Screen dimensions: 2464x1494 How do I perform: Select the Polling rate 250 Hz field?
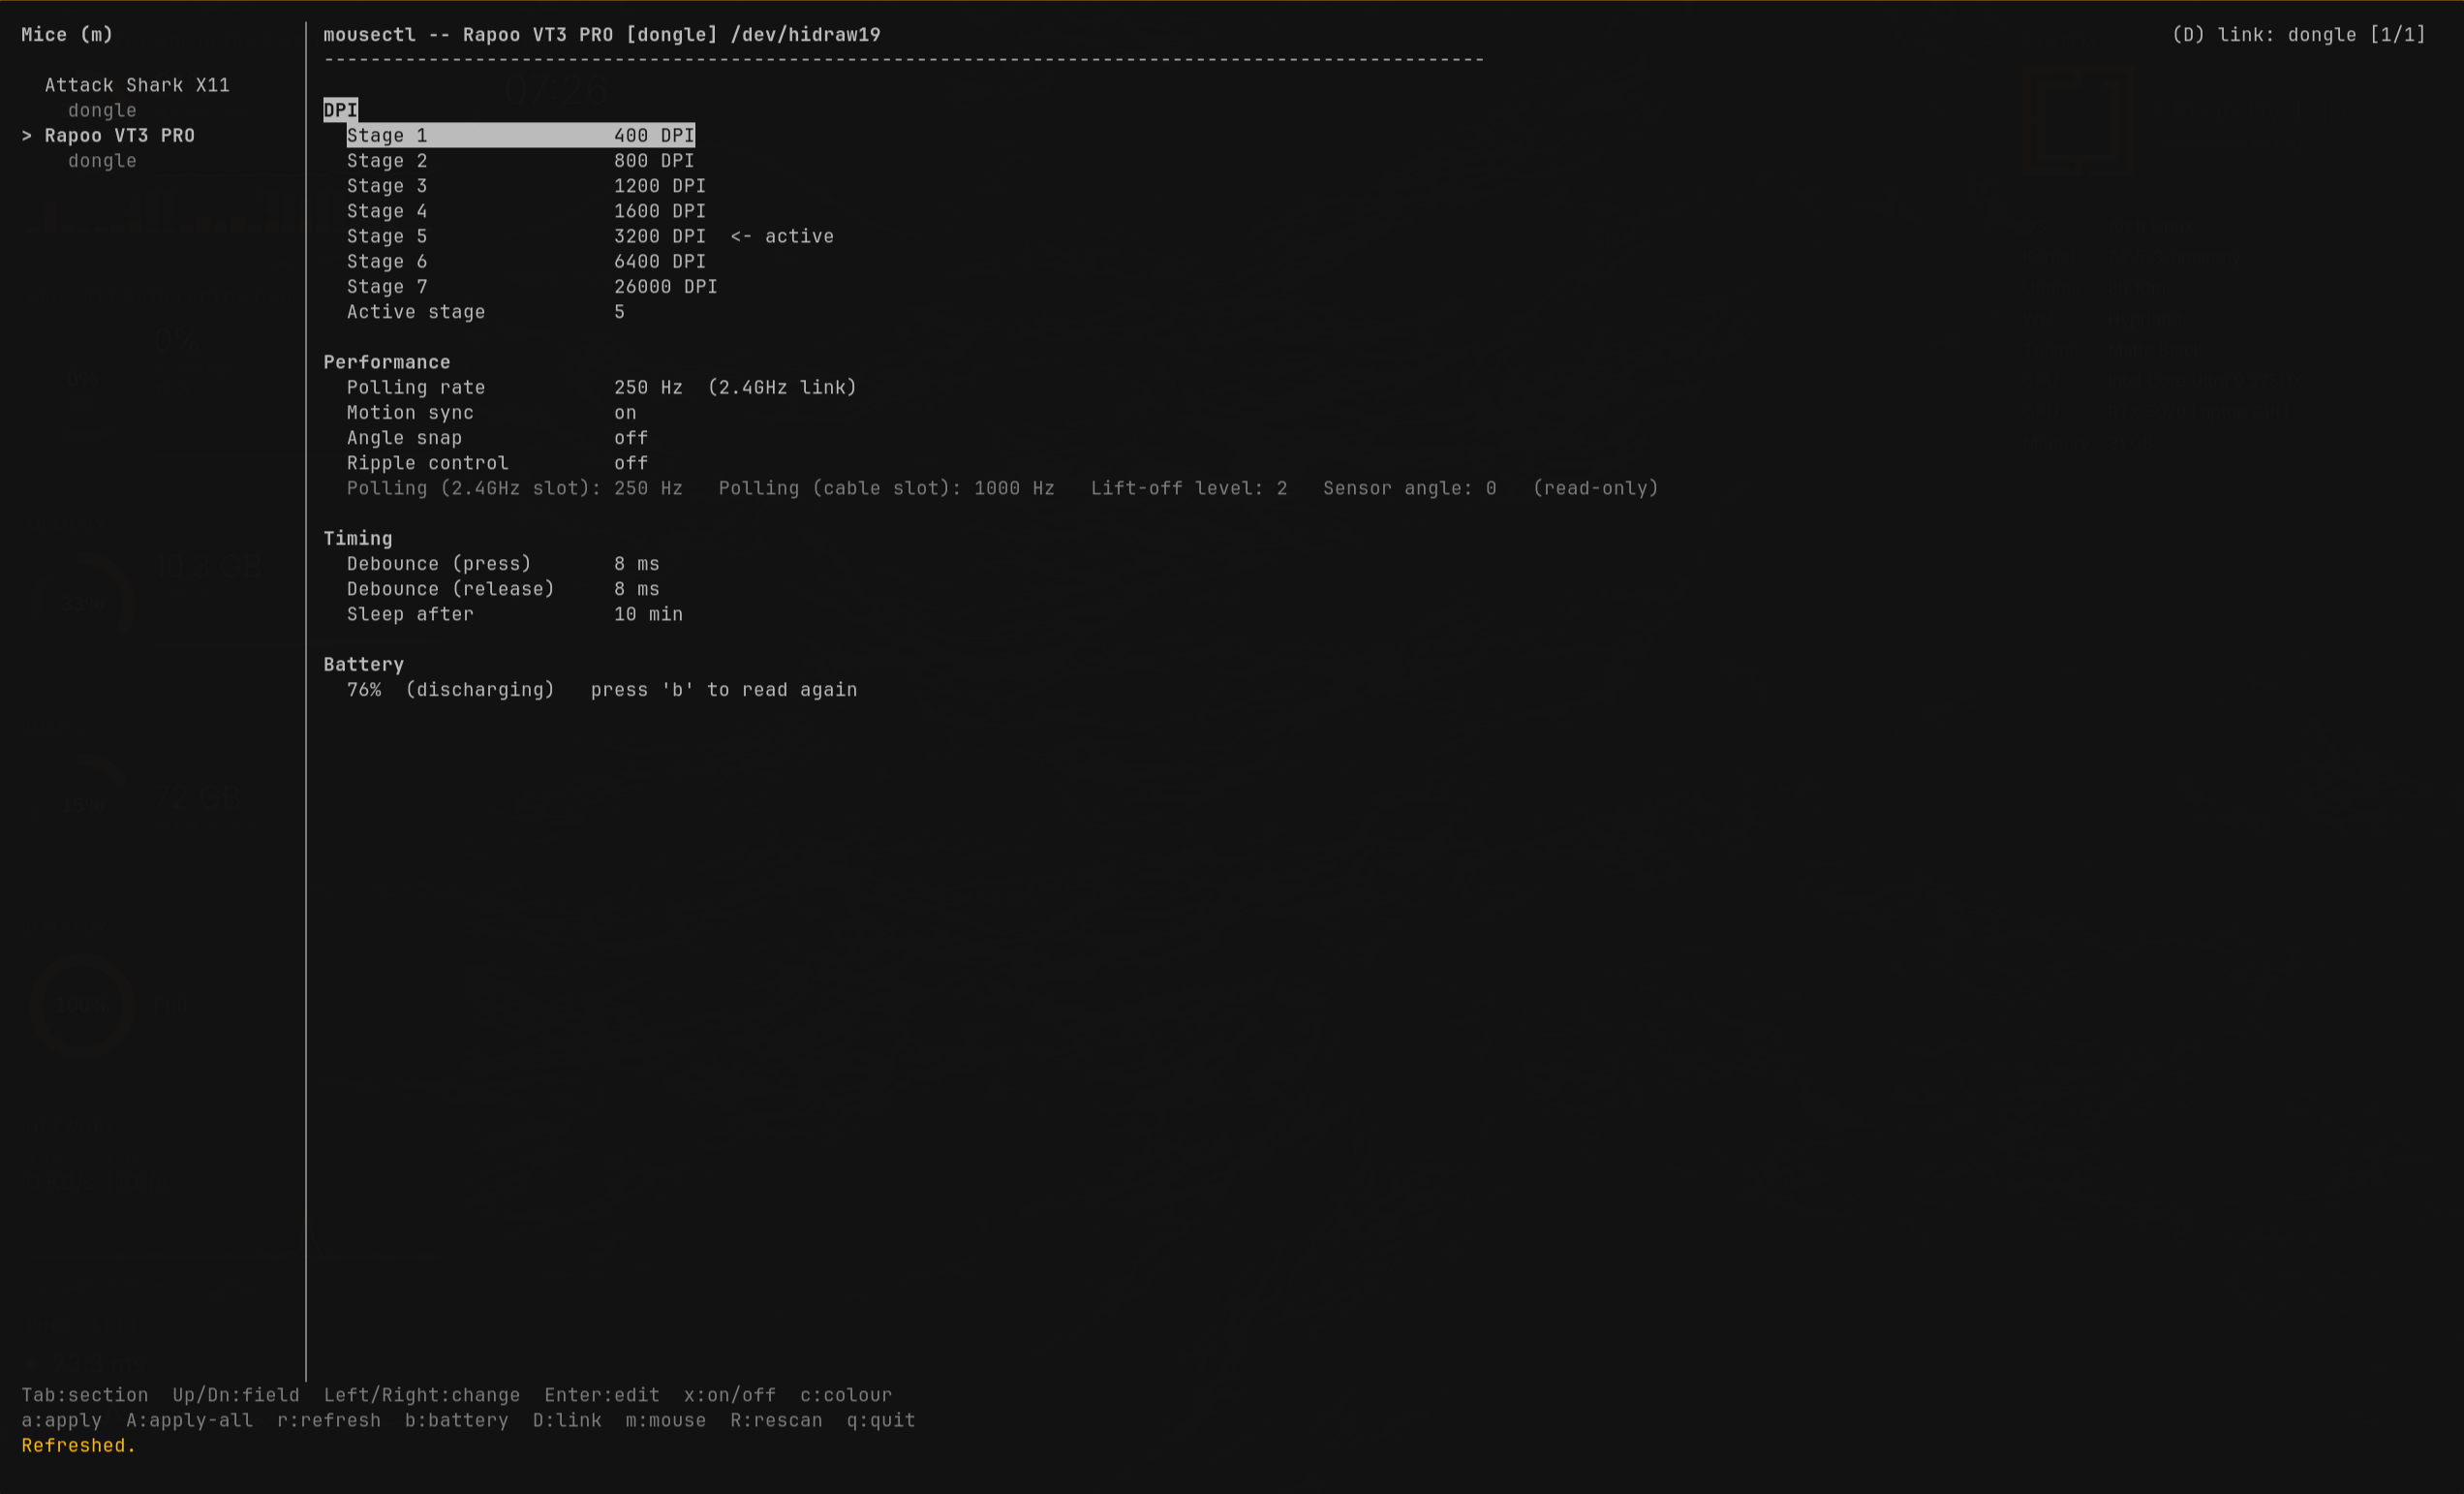(515, 387)
